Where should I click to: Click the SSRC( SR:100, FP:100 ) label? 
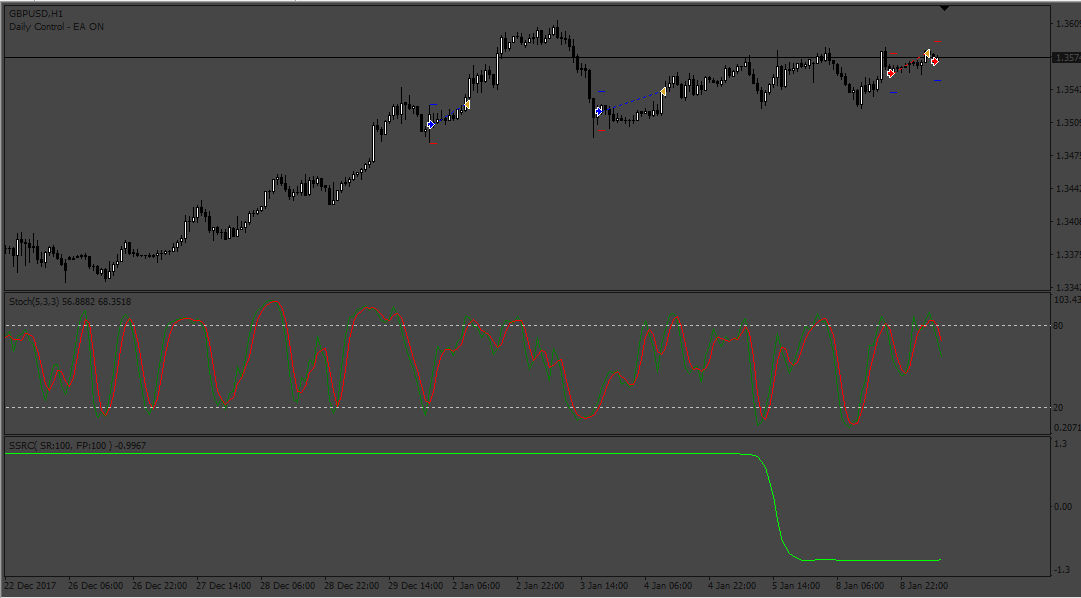tap(77, 446)
